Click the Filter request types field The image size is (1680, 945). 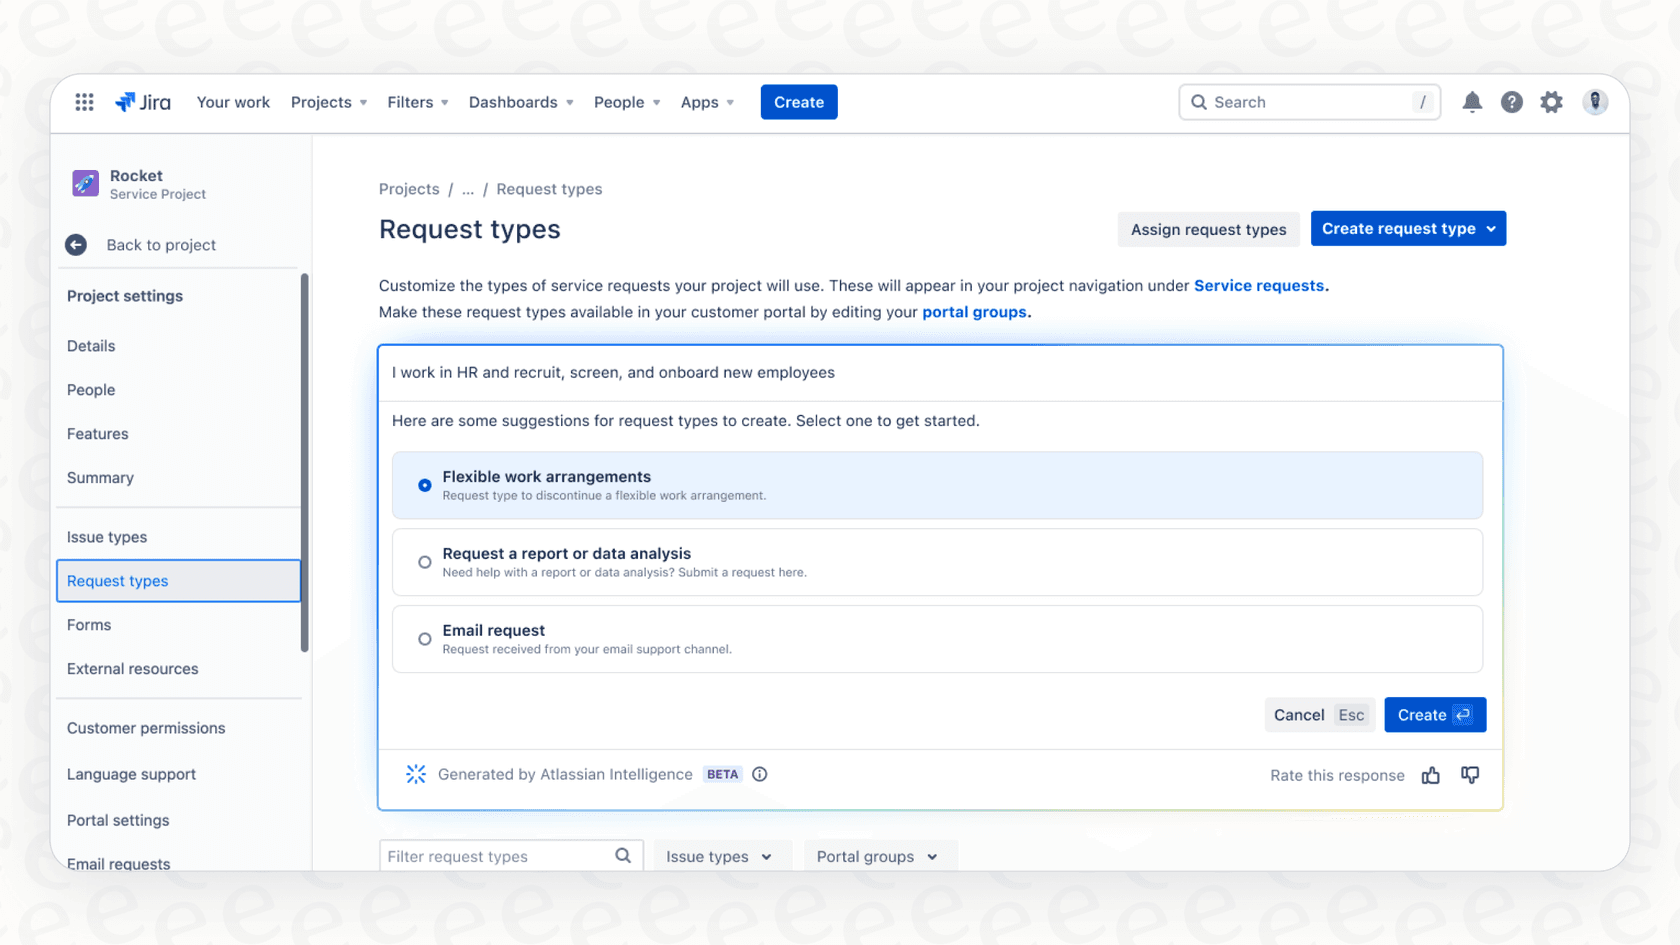pyautogui.click(x=495, y=856)
